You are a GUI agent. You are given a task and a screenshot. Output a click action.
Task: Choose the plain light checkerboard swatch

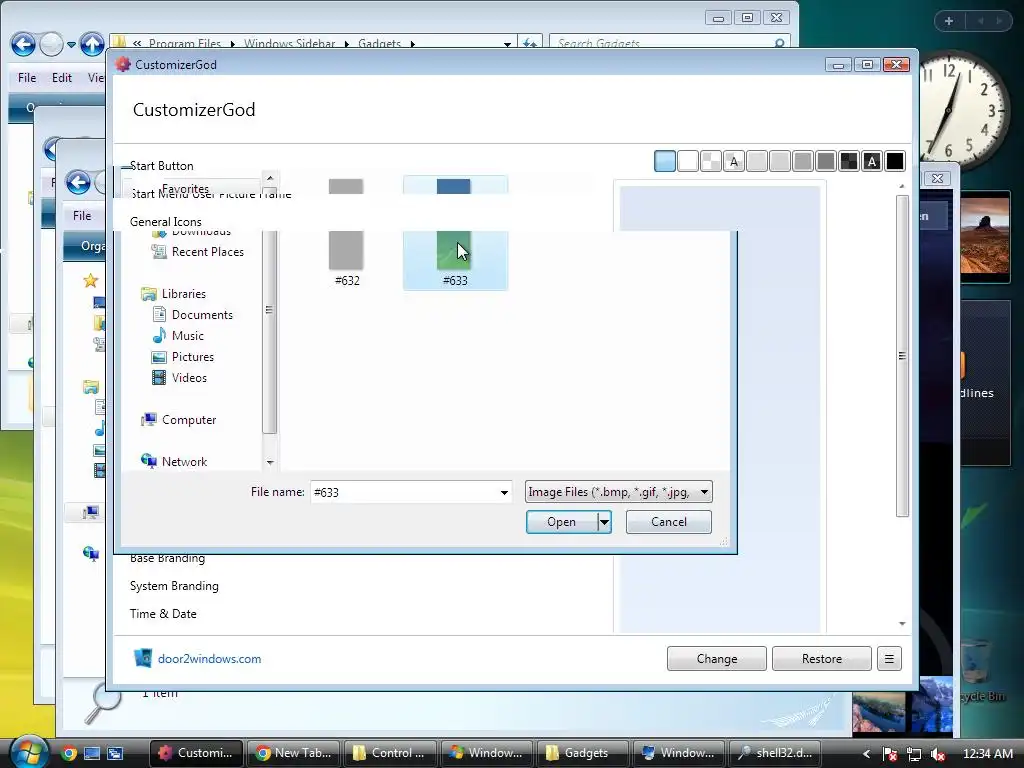click(x=711, y=161)
